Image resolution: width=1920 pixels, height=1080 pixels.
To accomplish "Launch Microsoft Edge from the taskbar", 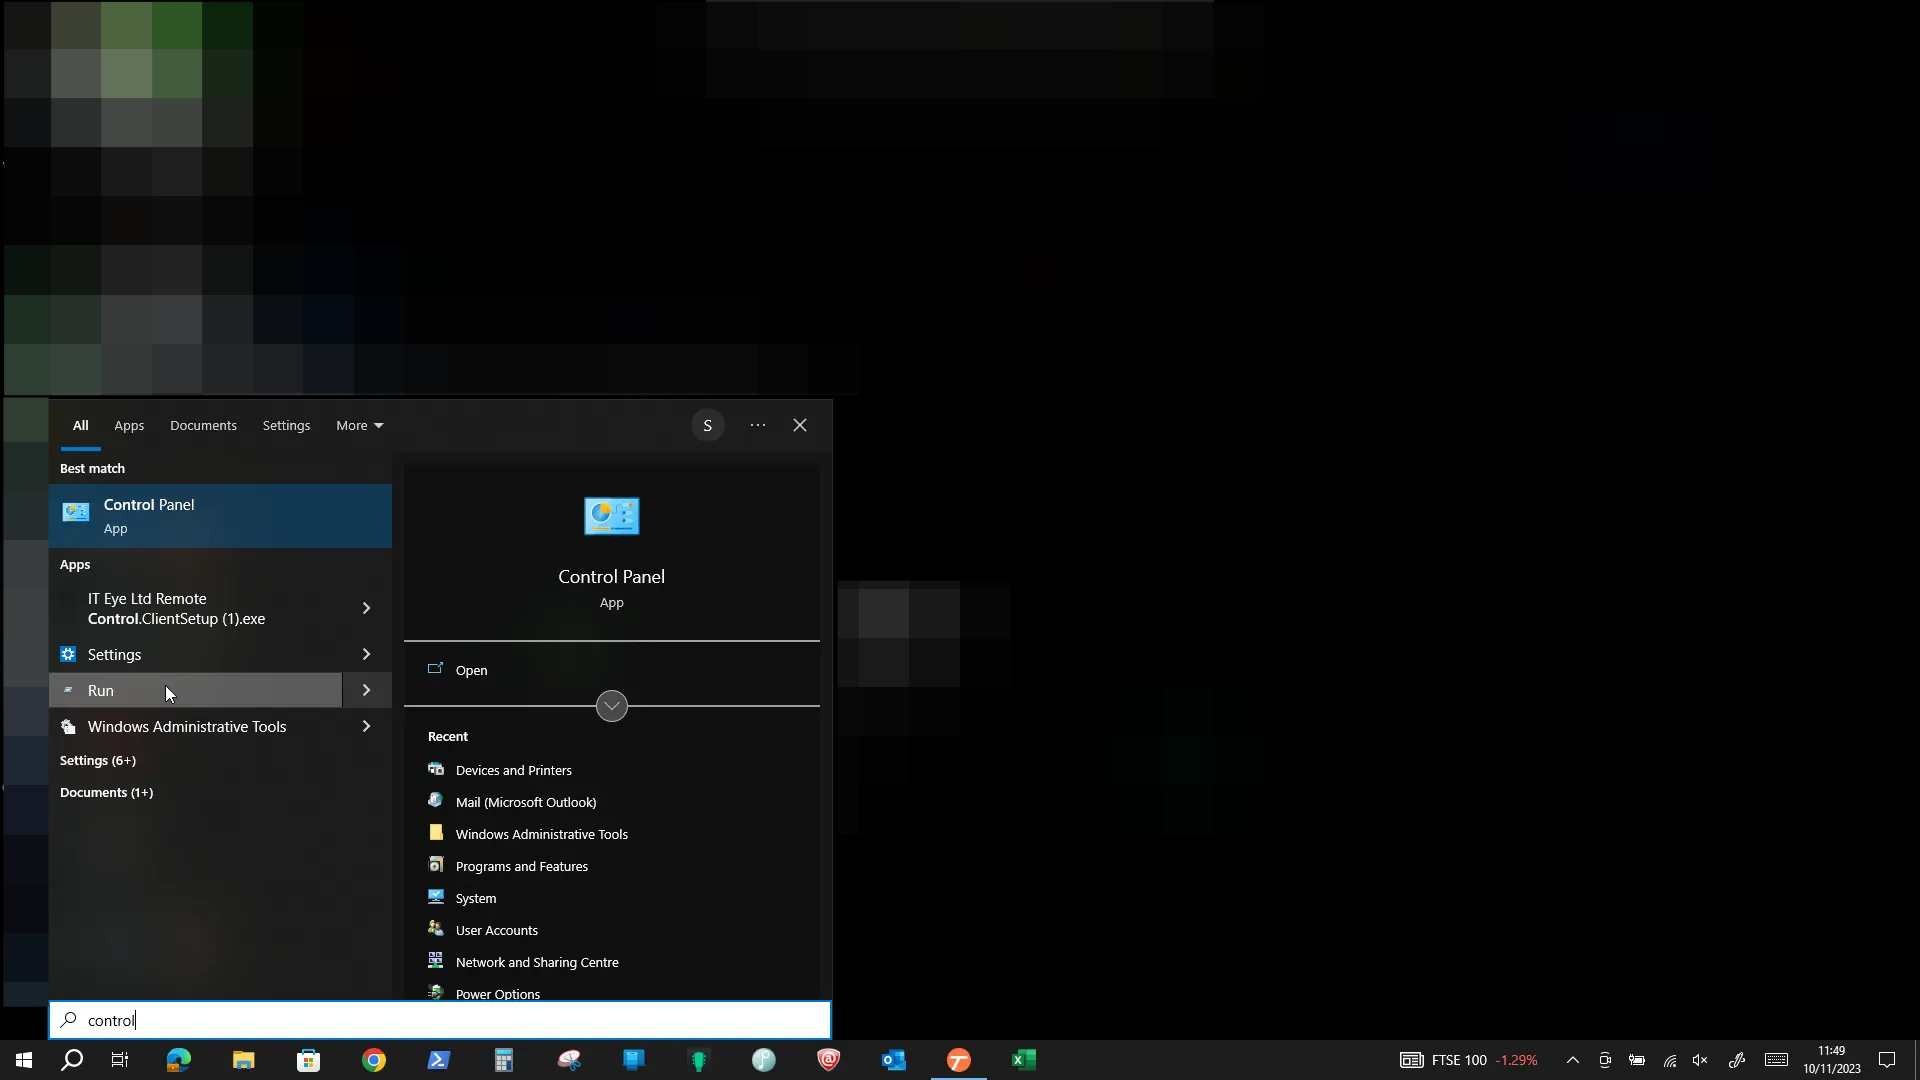I will [179, 1060].
